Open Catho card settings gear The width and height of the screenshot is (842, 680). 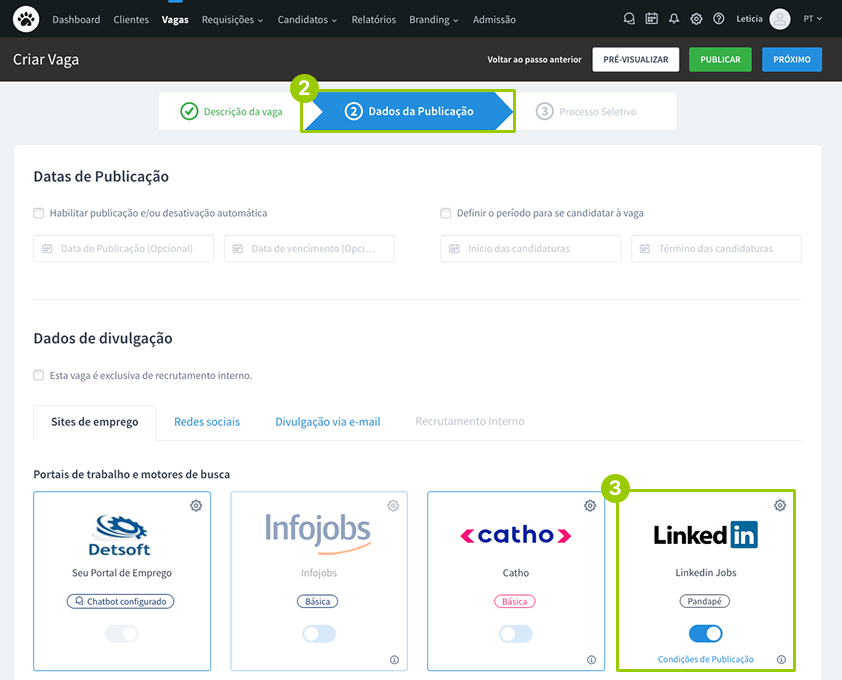590,506
